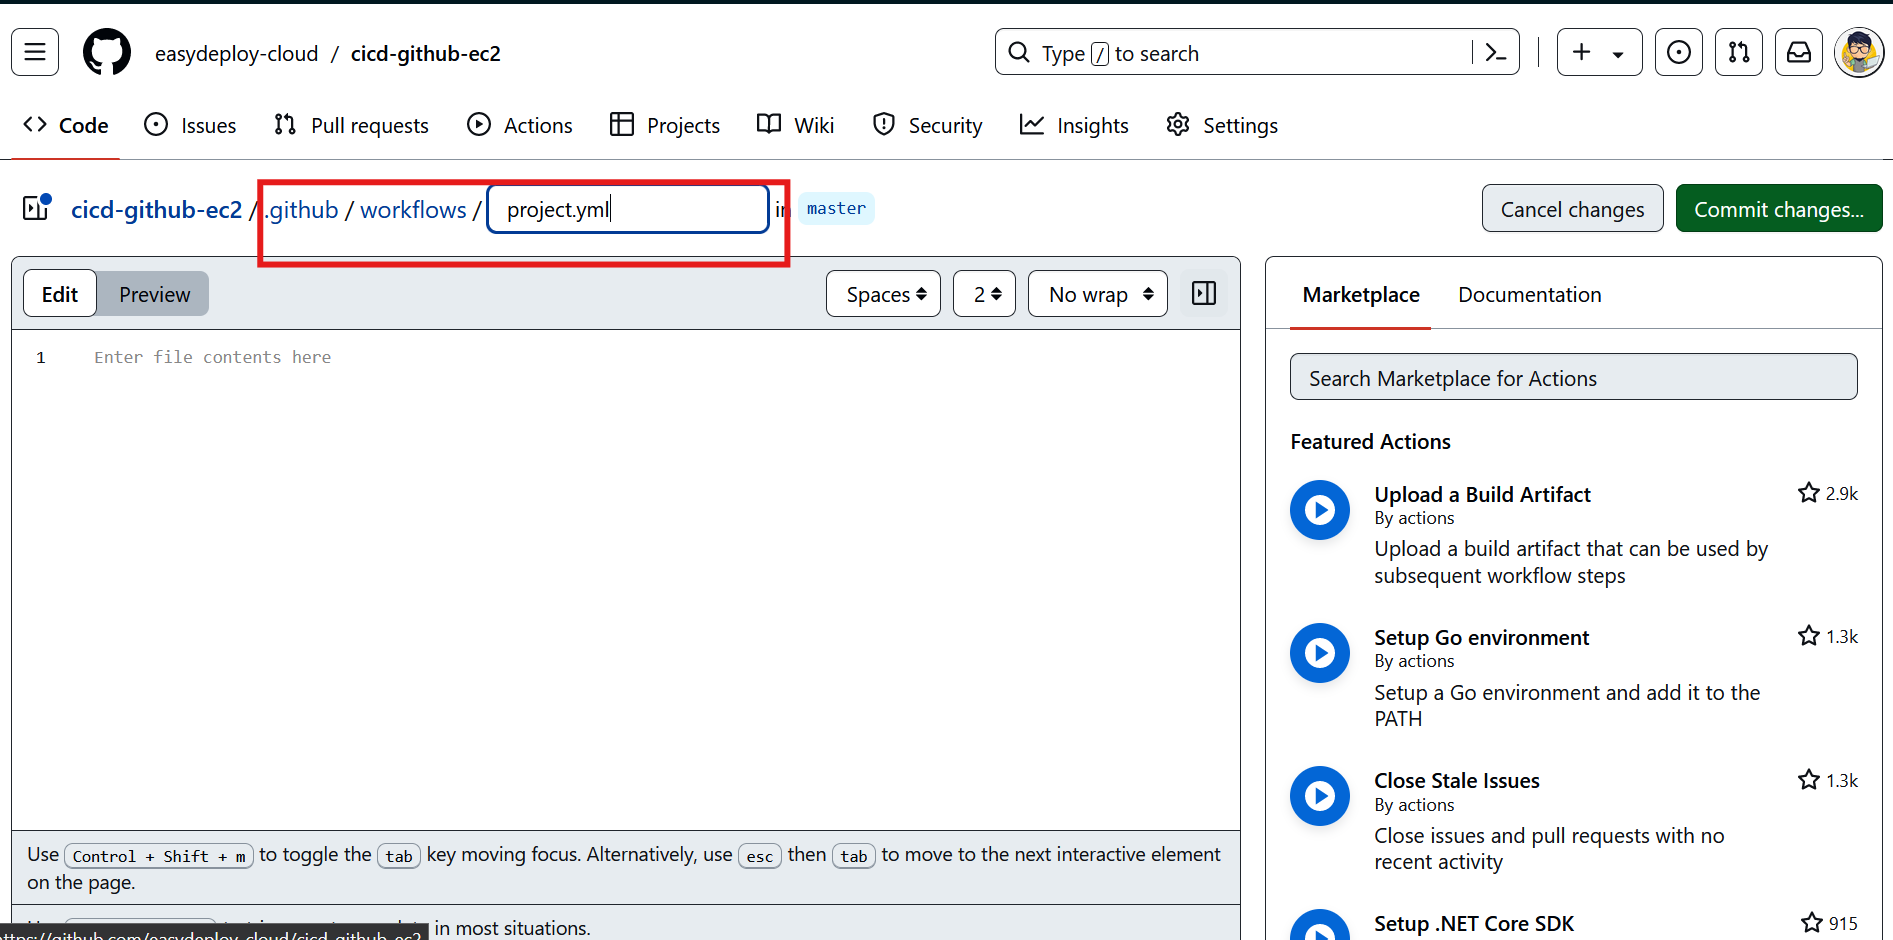Image resolution: width=1893 pixels, height=940 pixels.
Task: Expand the create new dropdown arrow
Action: 1618,54
